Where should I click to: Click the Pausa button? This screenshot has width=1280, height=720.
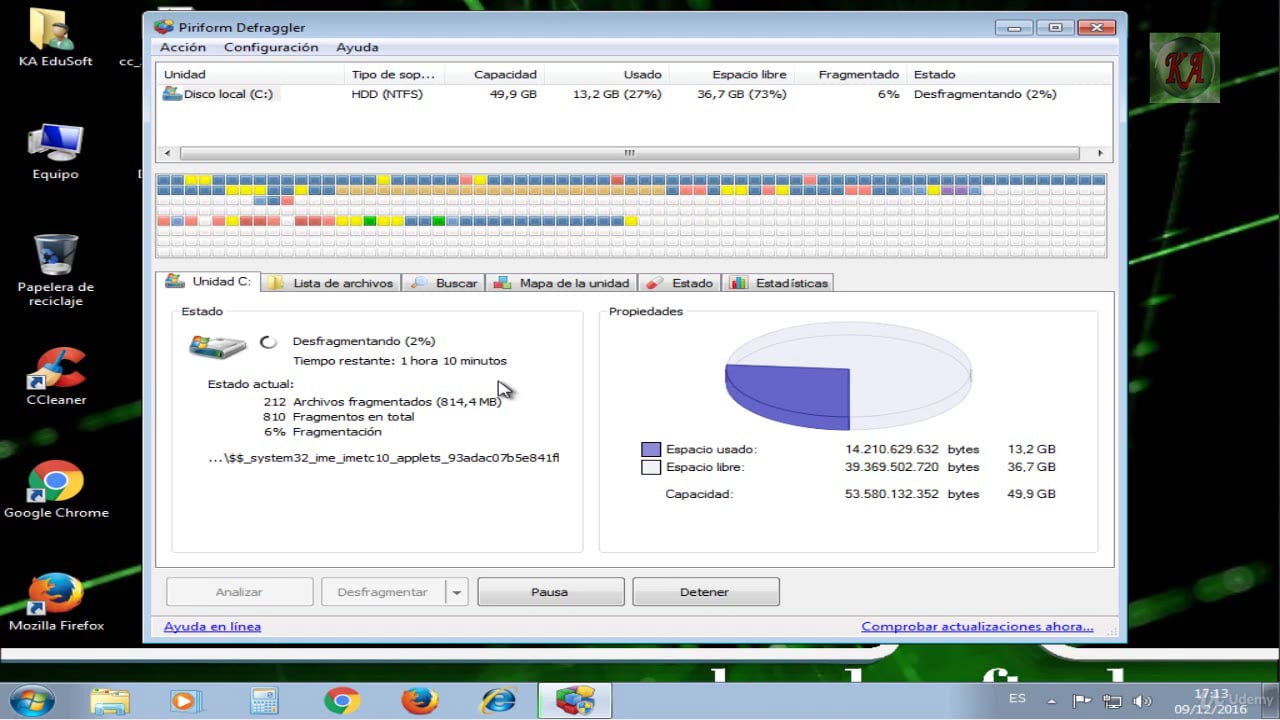point(550,592)
